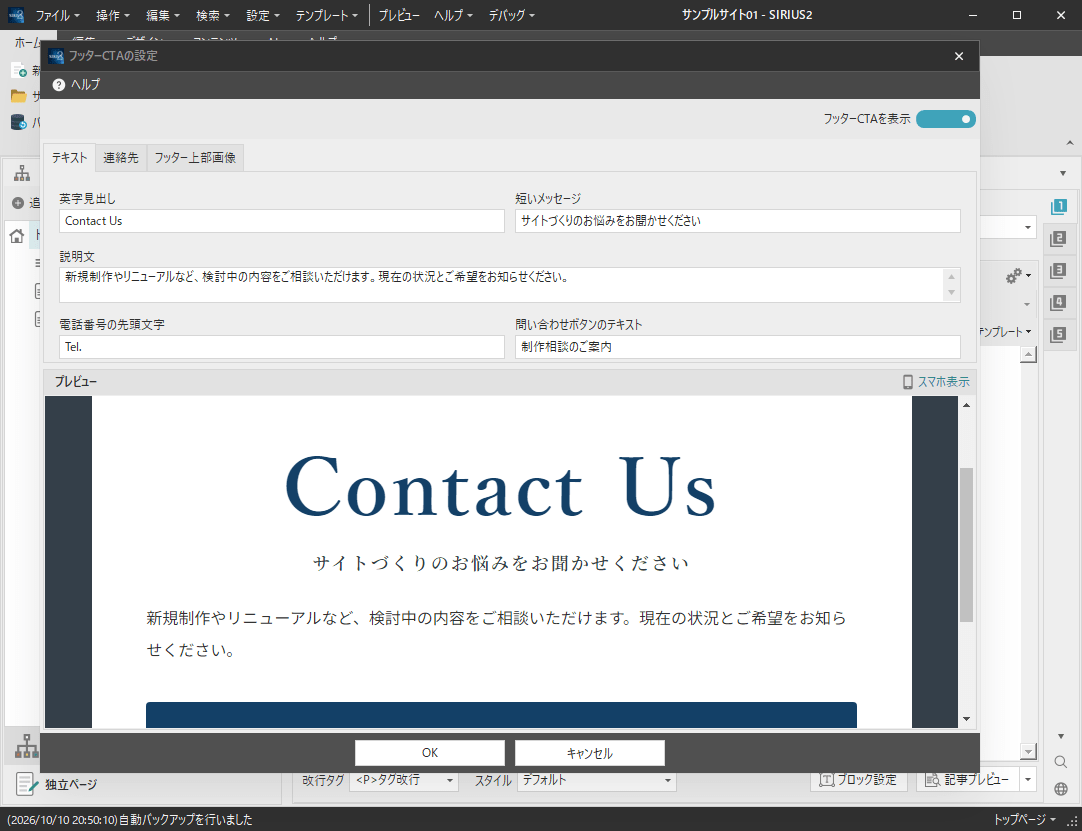Click the dark blue button in preview
Viewport: 1082px width, 831px height.
[501, 715]
